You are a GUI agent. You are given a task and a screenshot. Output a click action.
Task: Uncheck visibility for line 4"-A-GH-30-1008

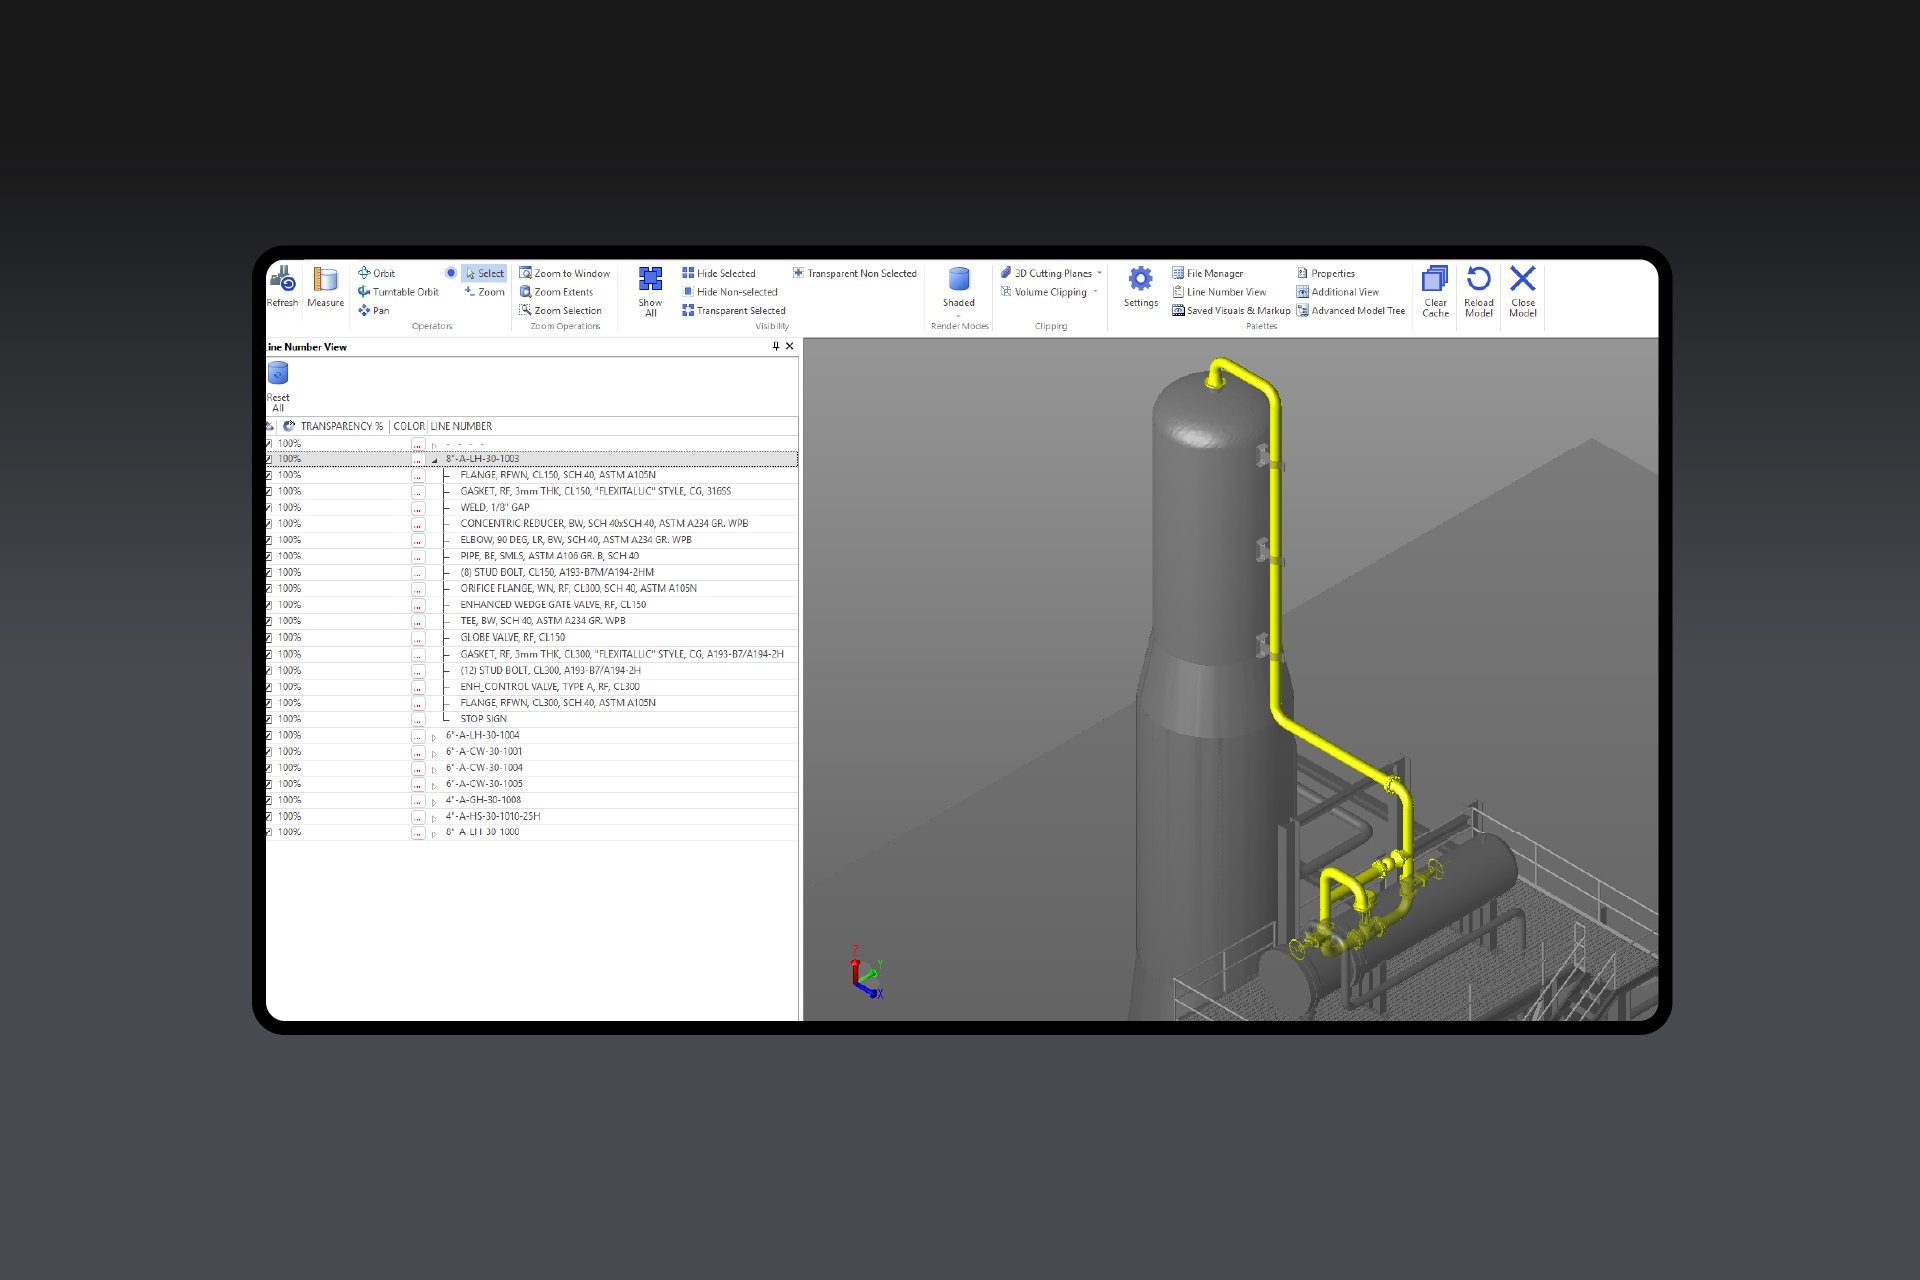click(268, 800)
